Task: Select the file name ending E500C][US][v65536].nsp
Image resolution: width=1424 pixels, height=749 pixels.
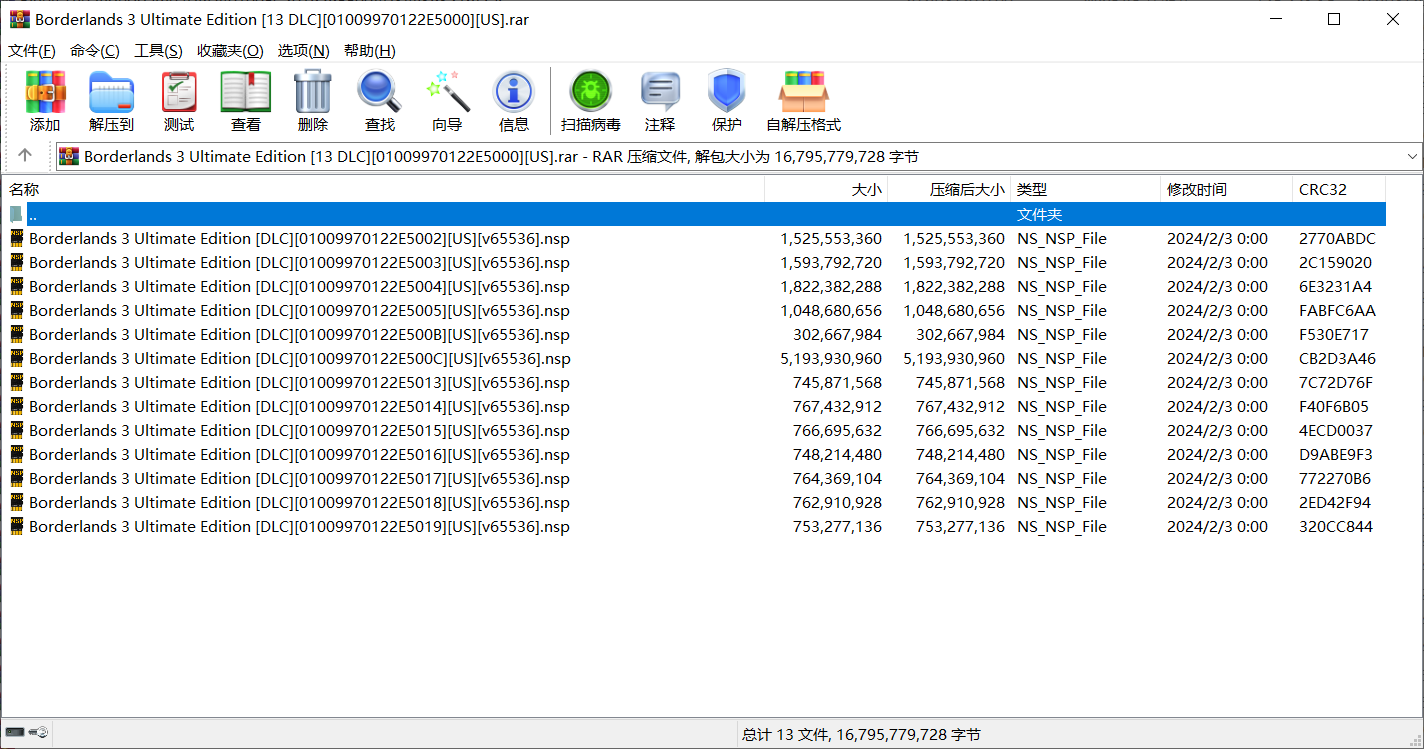Action: pos(299,358)
